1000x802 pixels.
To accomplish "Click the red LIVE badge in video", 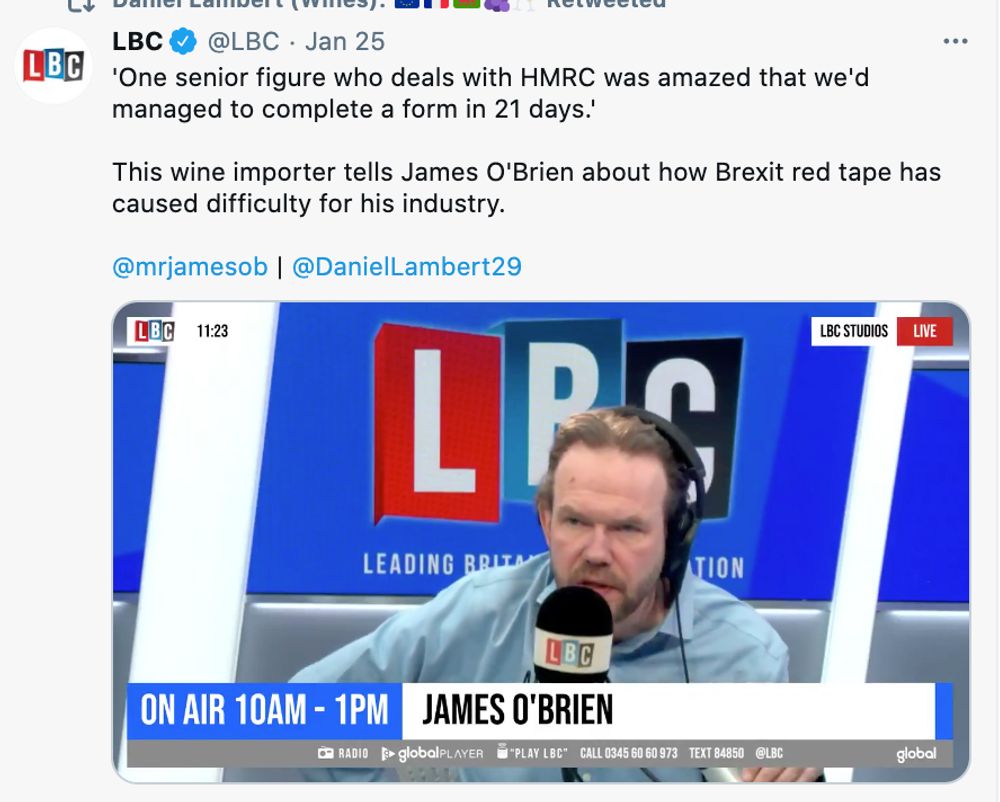I will pos(924,331).
